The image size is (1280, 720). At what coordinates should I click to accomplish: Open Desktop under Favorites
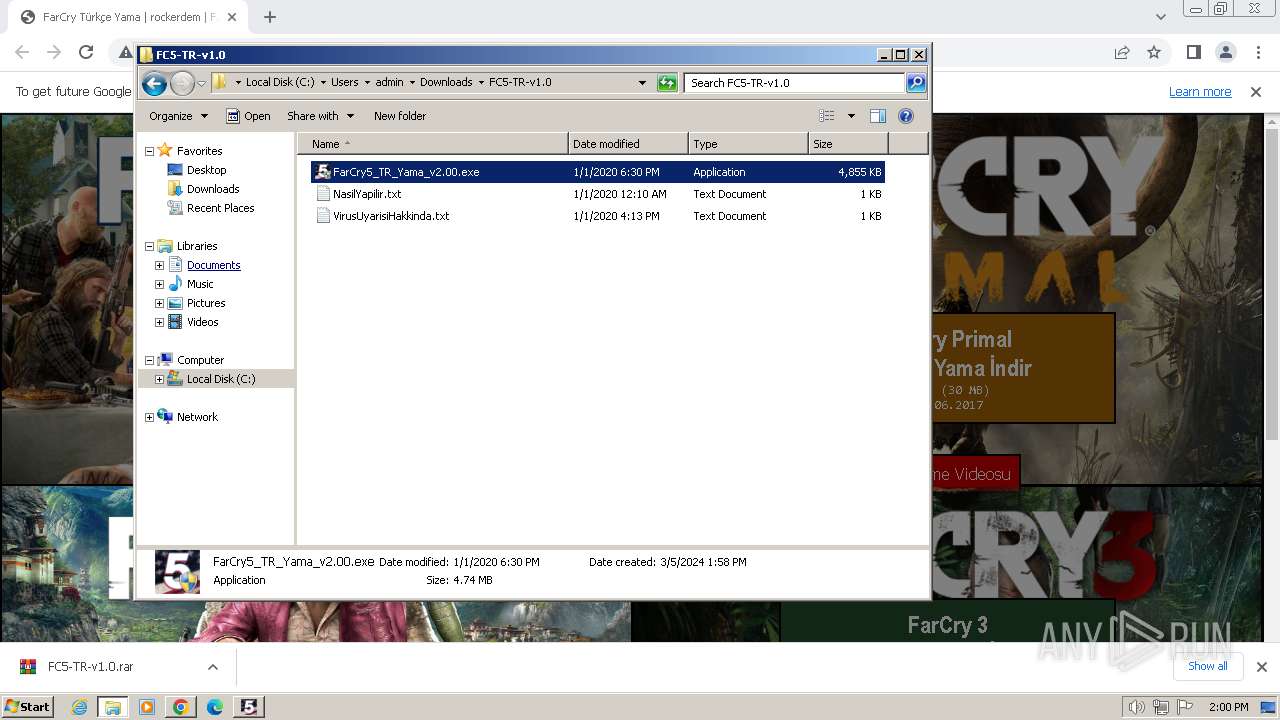[206, 170]
